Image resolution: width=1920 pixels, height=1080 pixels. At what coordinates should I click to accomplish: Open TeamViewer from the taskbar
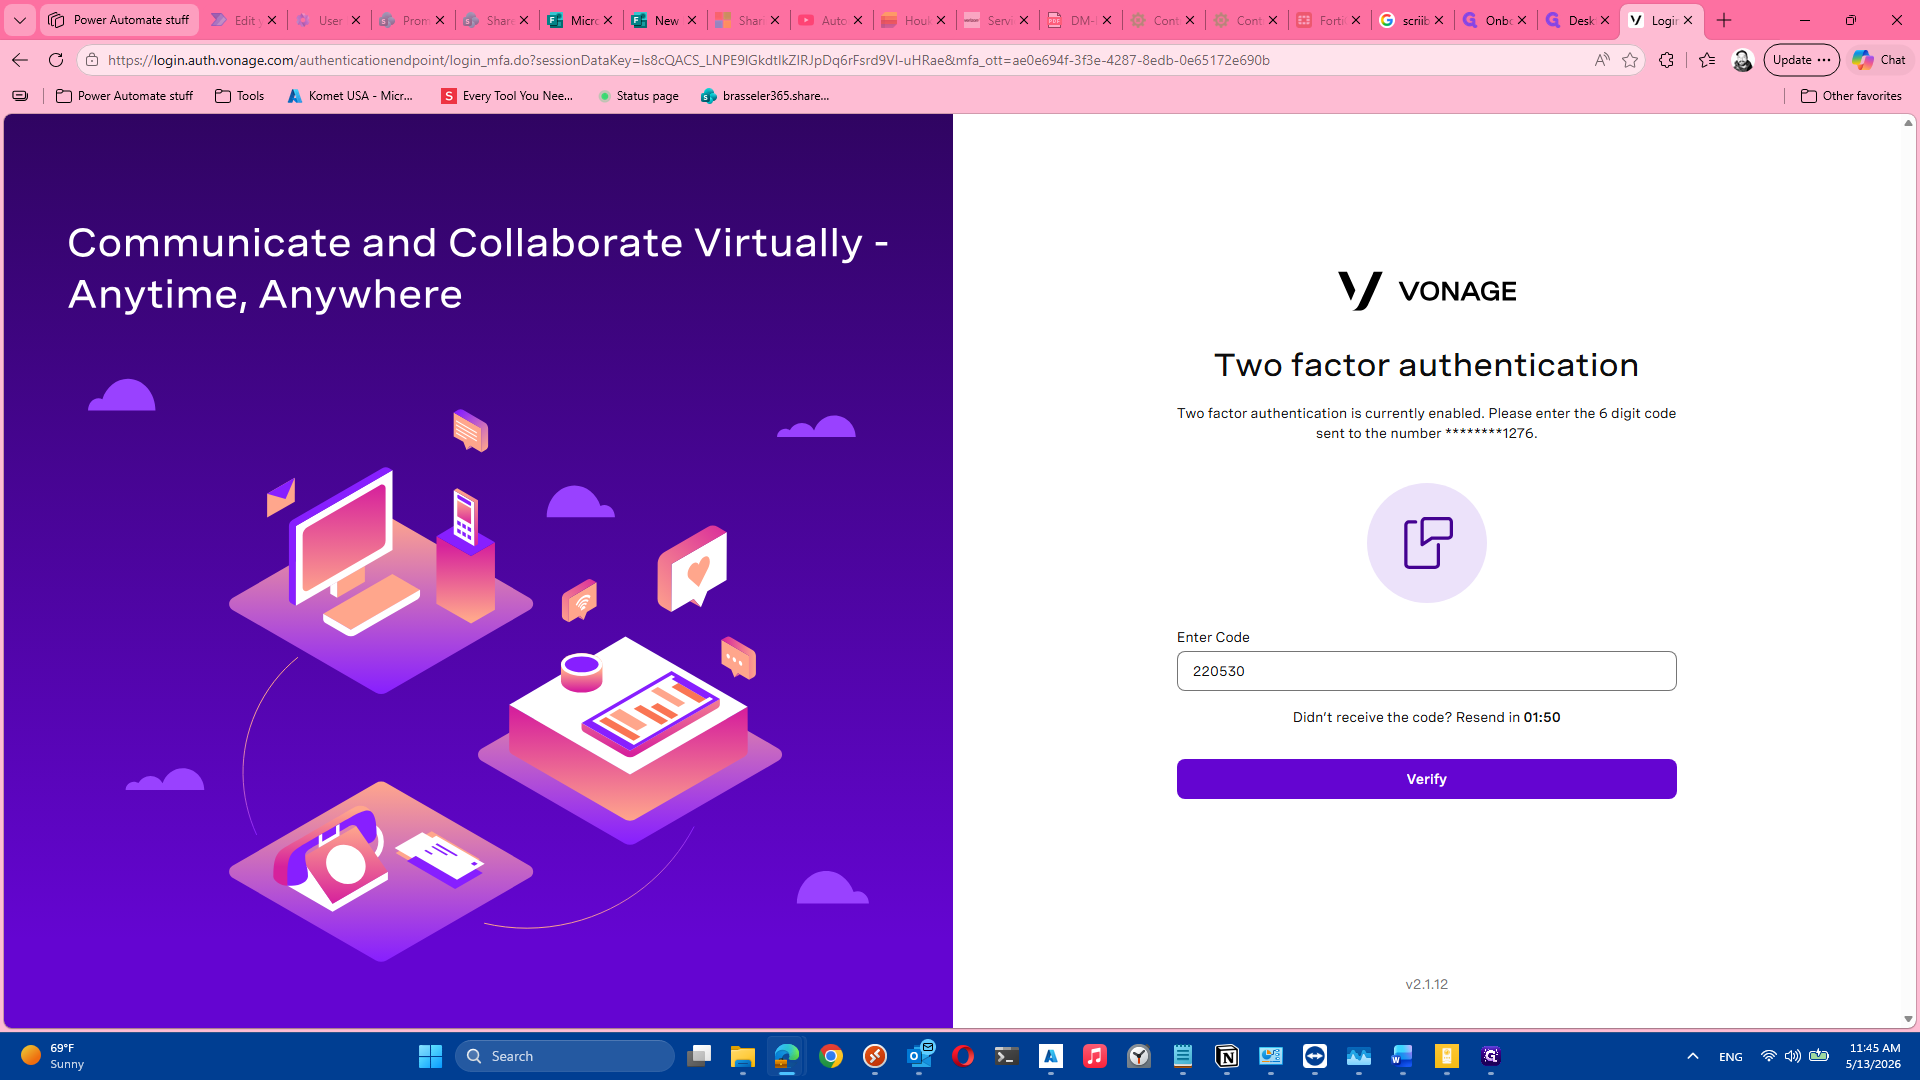tap(1315, 1056)
